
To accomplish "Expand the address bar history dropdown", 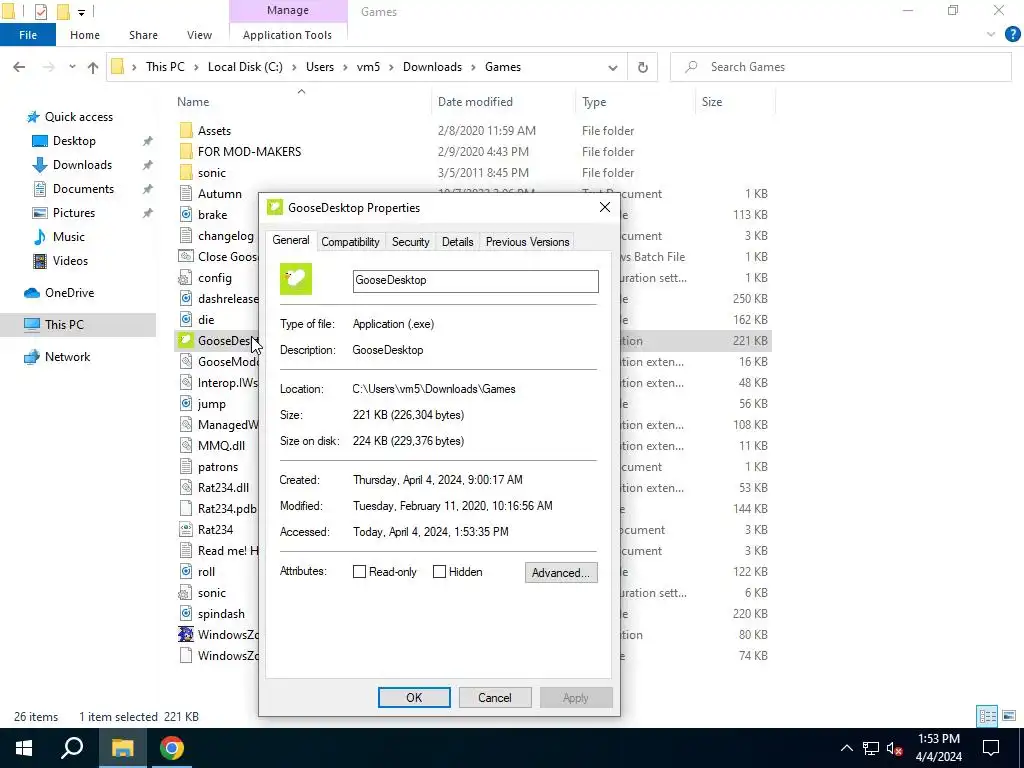I will [613, 67].
